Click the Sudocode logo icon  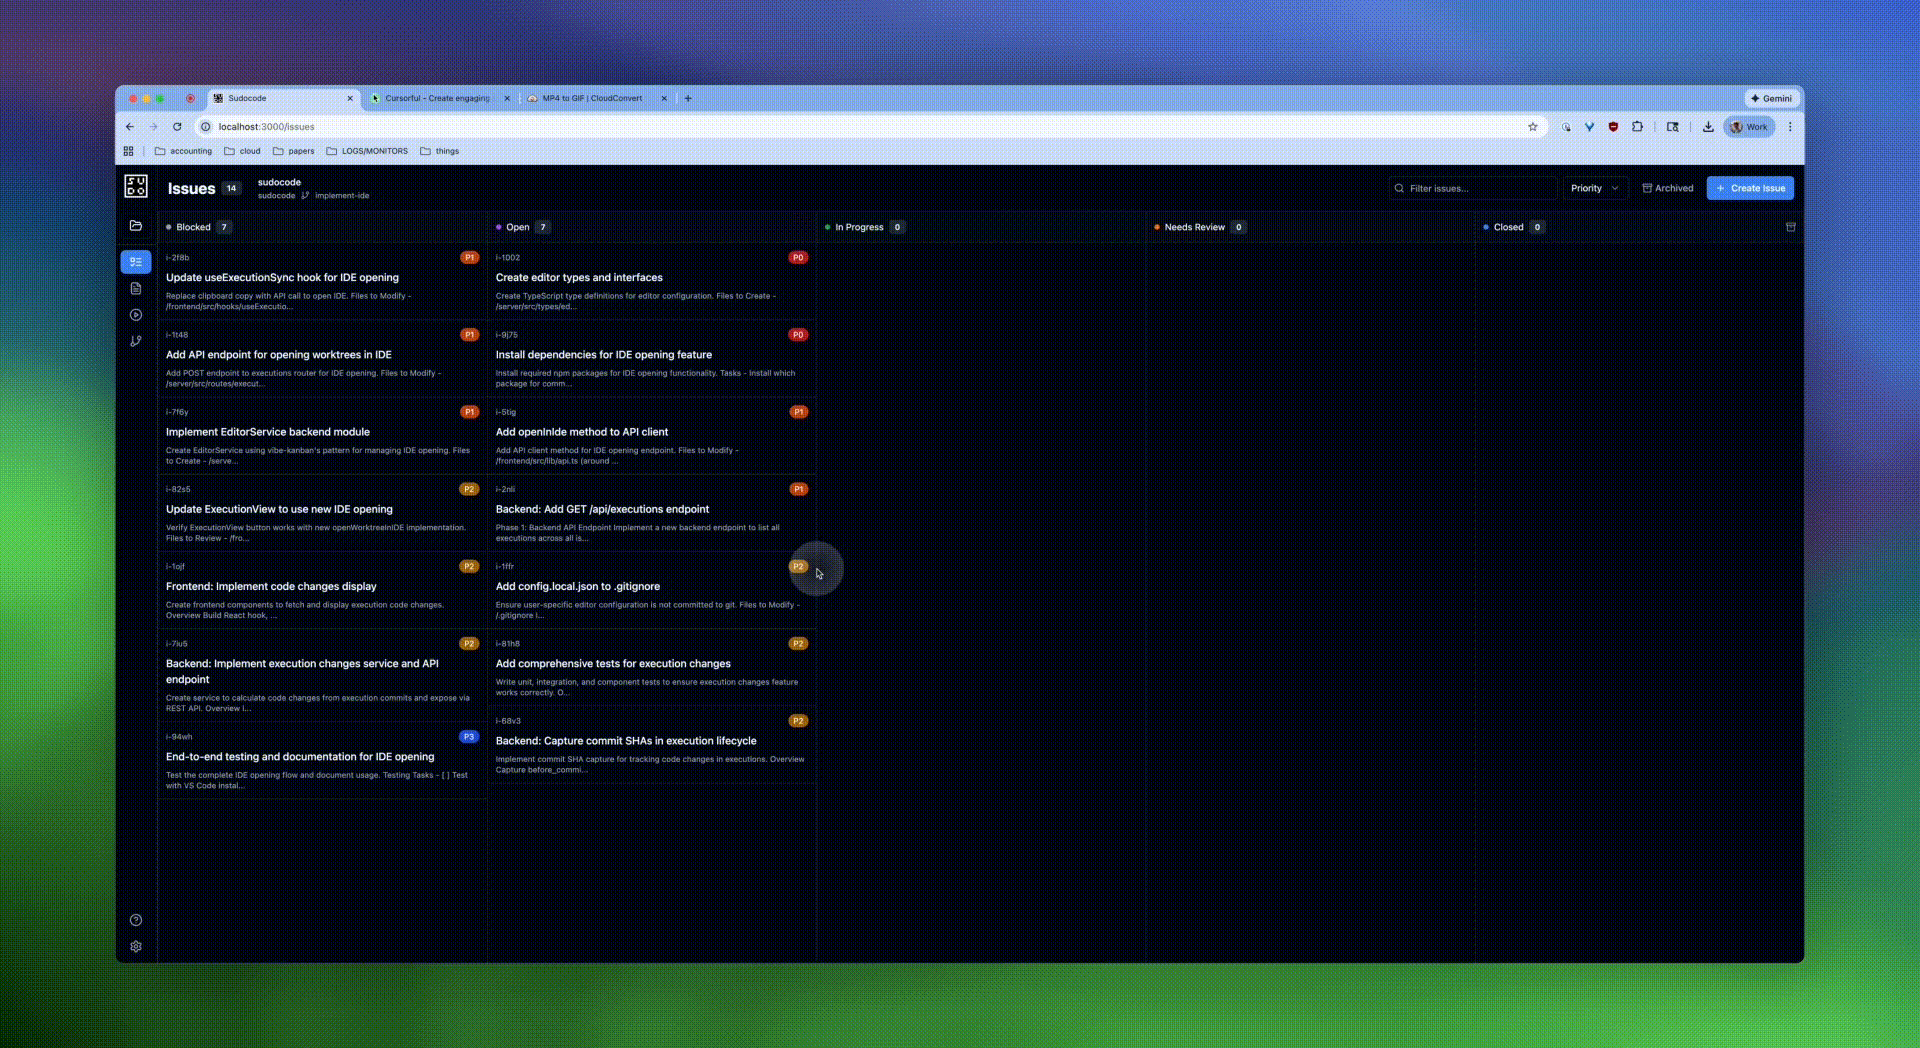[x=136, y=186]
